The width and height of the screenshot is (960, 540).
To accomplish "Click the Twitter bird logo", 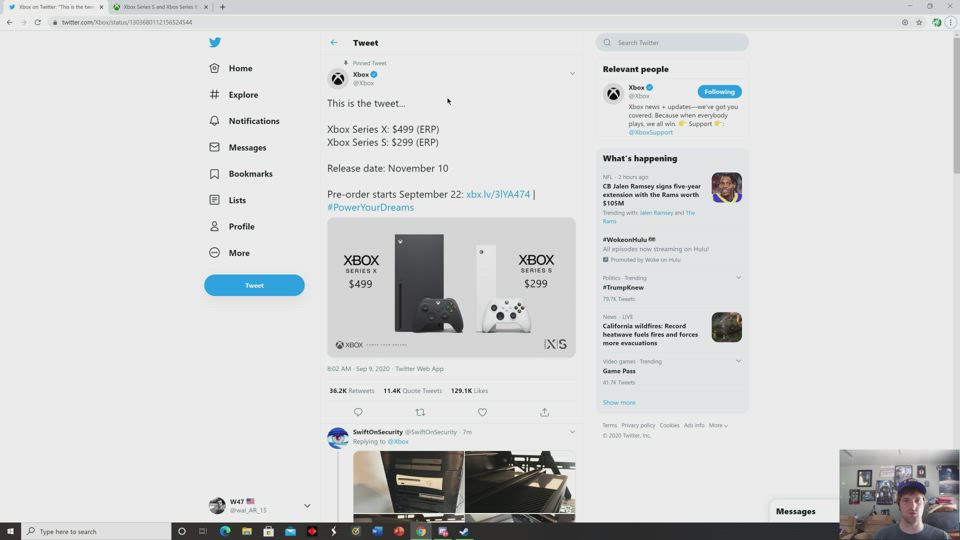I will coord(215,42).
